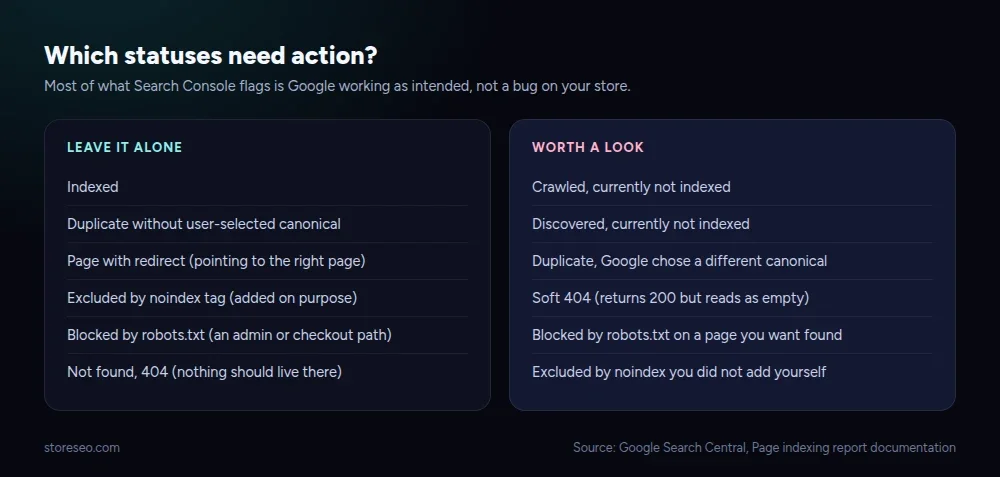Viewport: 1000px width, 477px height.
Task: Click the 'Page with redirect' row
Action: click(267, 261)
